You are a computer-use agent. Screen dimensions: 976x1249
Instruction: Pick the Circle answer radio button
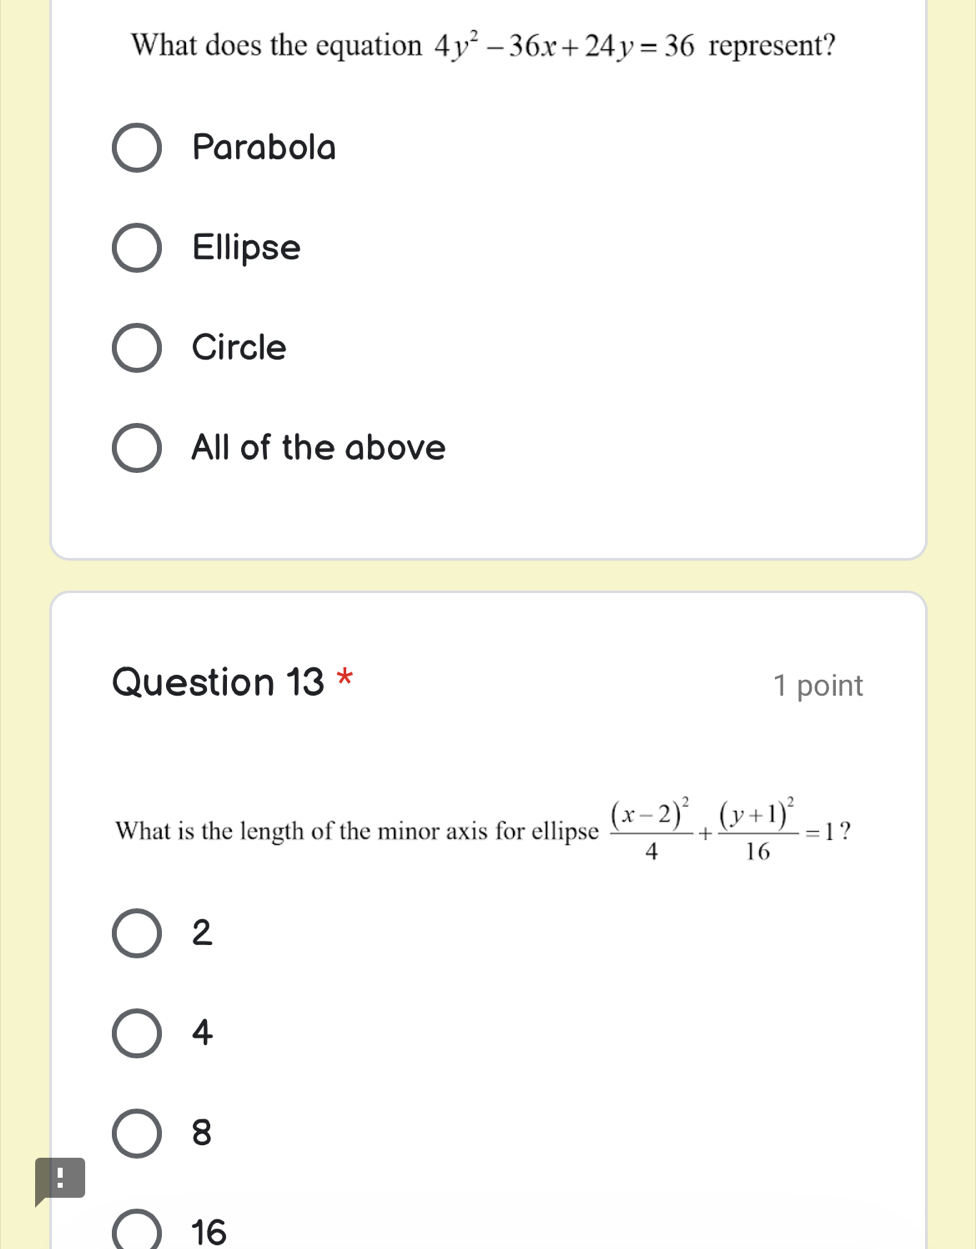136,348
